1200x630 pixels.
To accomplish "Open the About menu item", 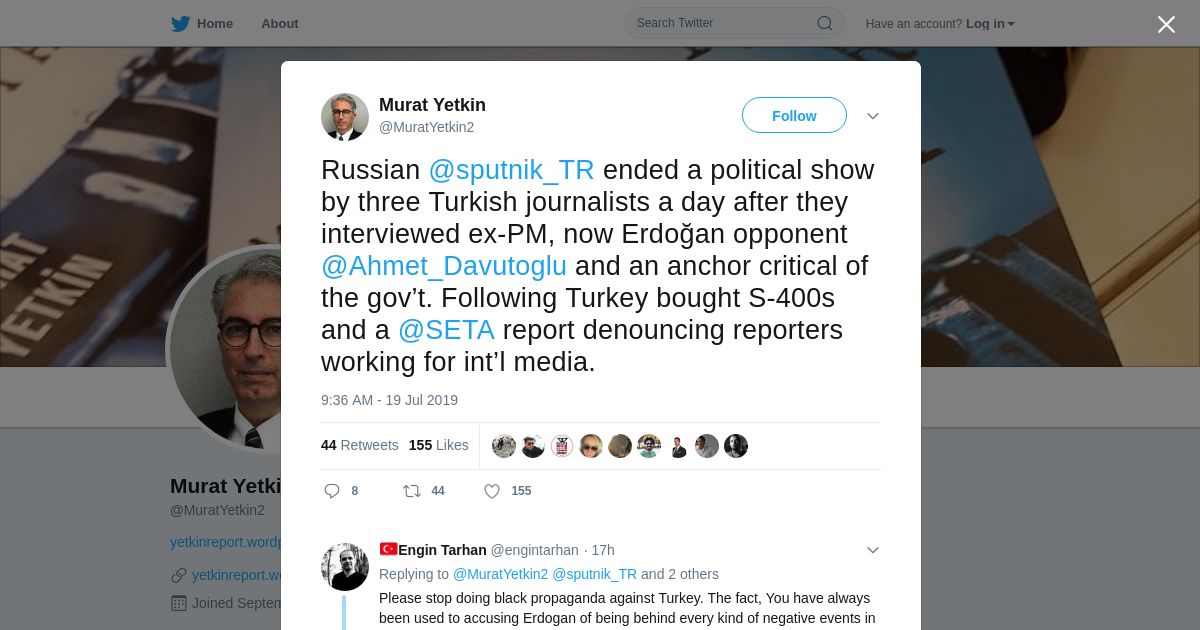I will click(280, 23).
